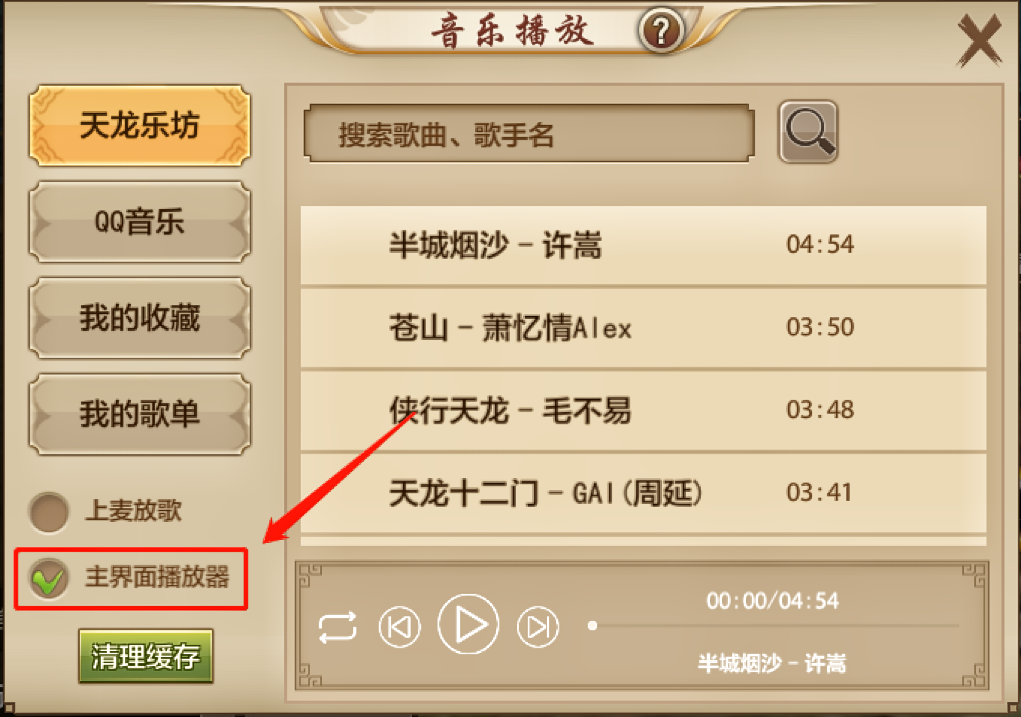Select the song 侠行天龙 - 毛不易
The width and height of the screenshot is (1021, 717).
point(643,410)
